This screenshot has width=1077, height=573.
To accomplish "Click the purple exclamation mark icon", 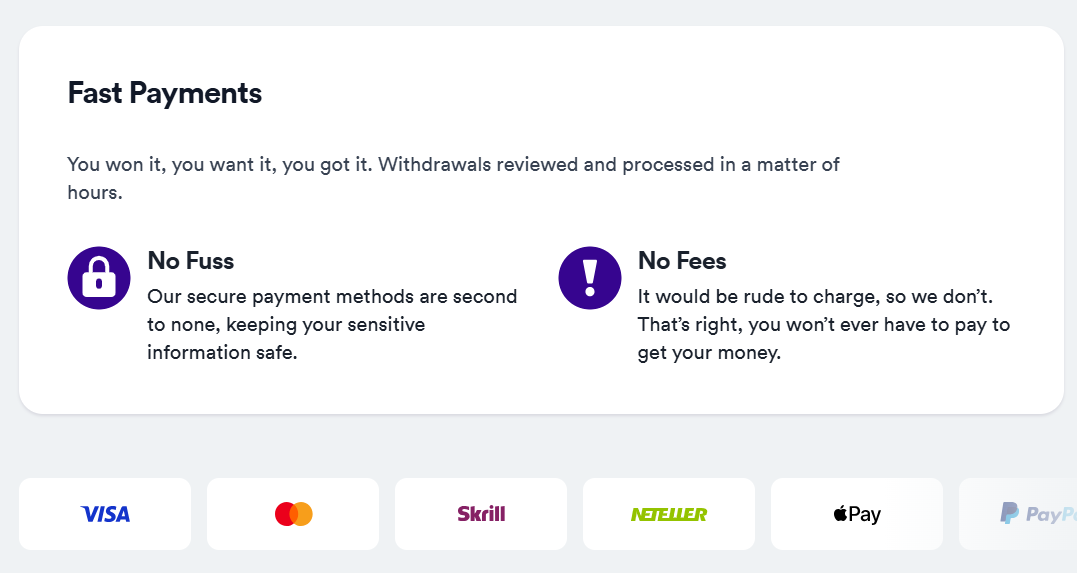I will 590,278.
